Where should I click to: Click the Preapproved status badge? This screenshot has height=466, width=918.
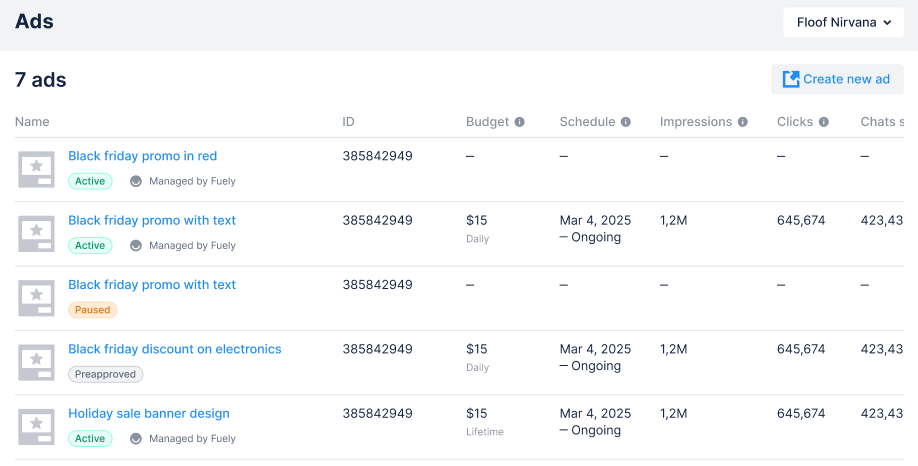pos(106,374)
